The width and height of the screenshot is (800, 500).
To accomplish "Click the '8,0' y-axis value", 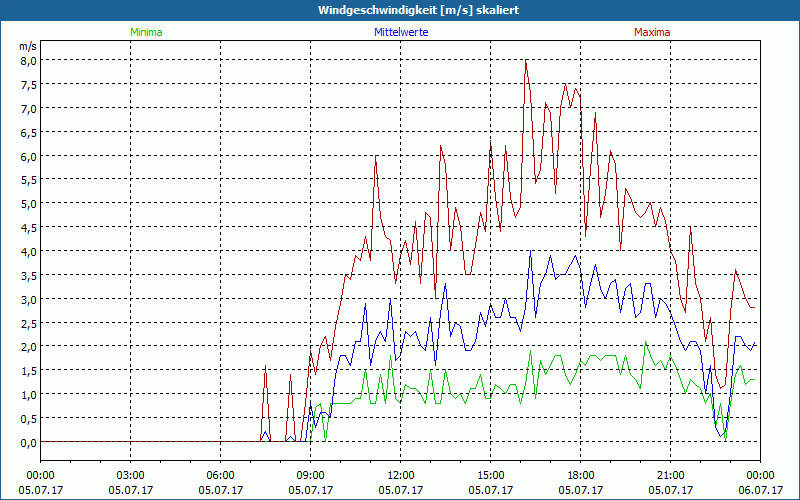I will 29,61.
